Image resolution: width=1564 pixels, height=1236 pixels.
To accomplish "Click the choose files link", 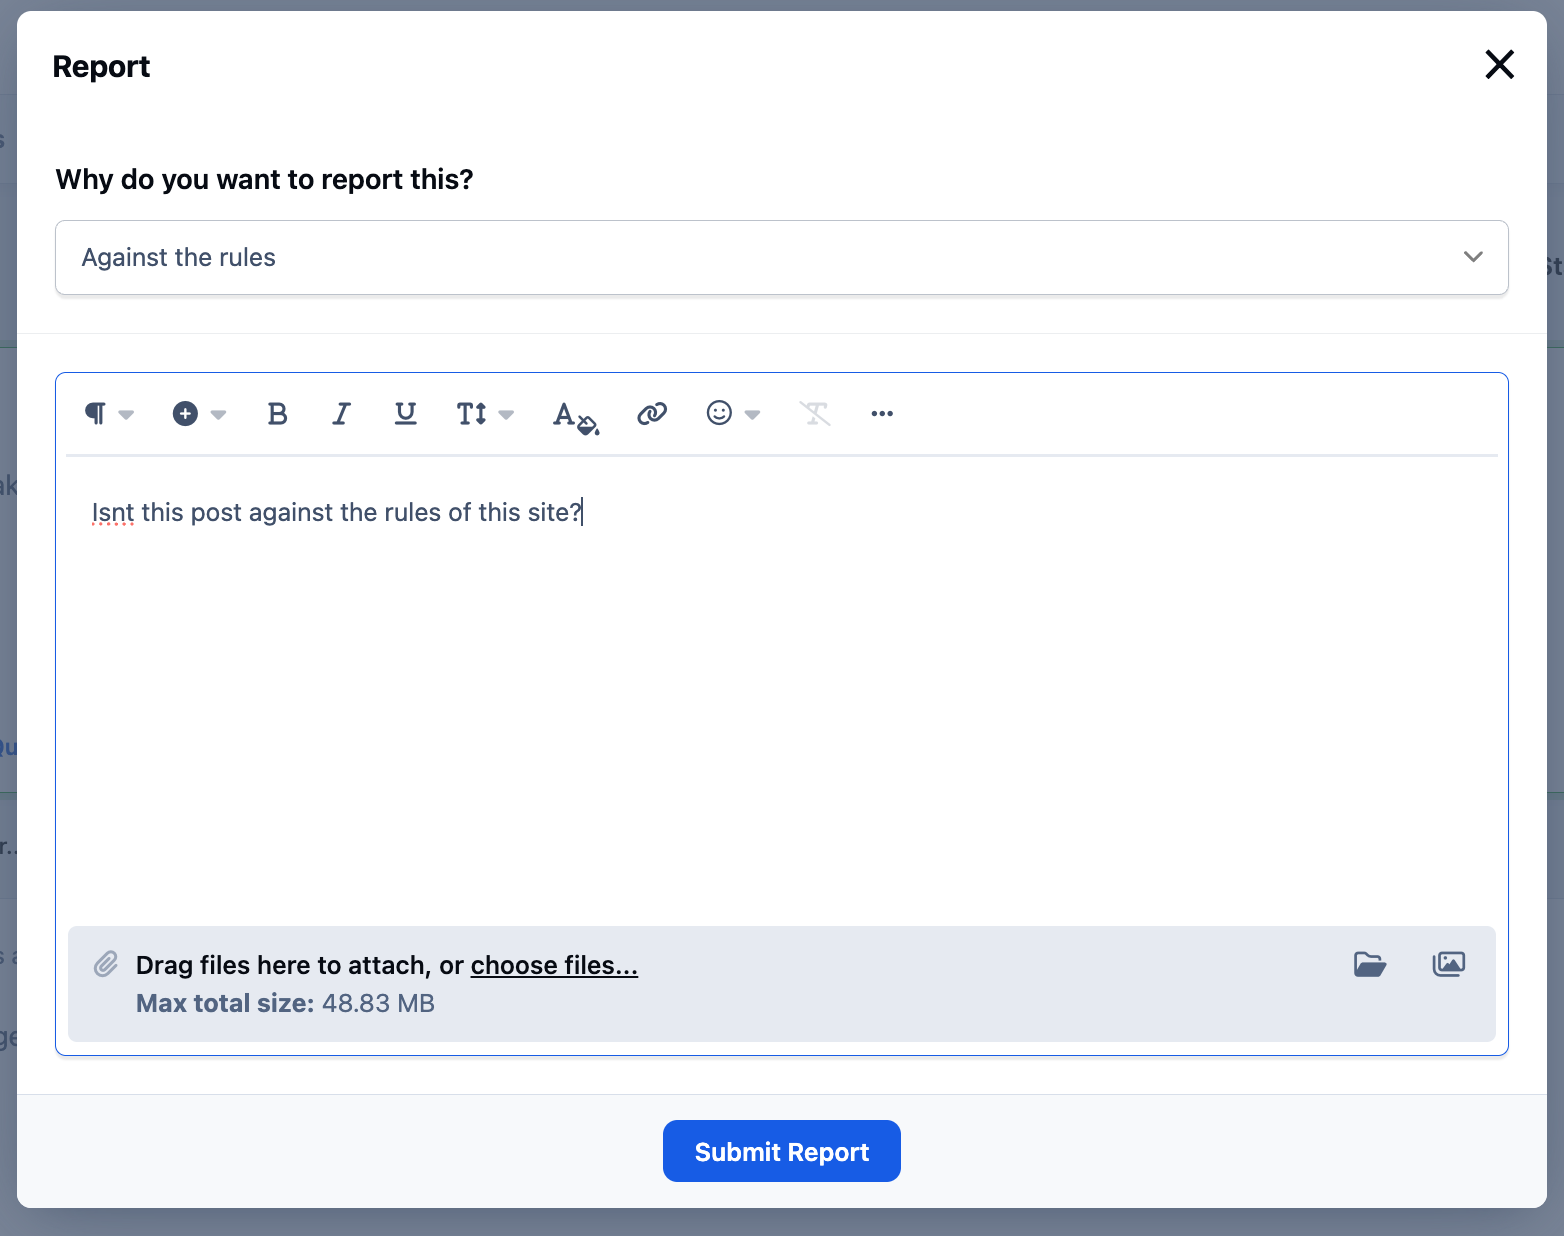I will pyautogui.click(x=554, y=965).
